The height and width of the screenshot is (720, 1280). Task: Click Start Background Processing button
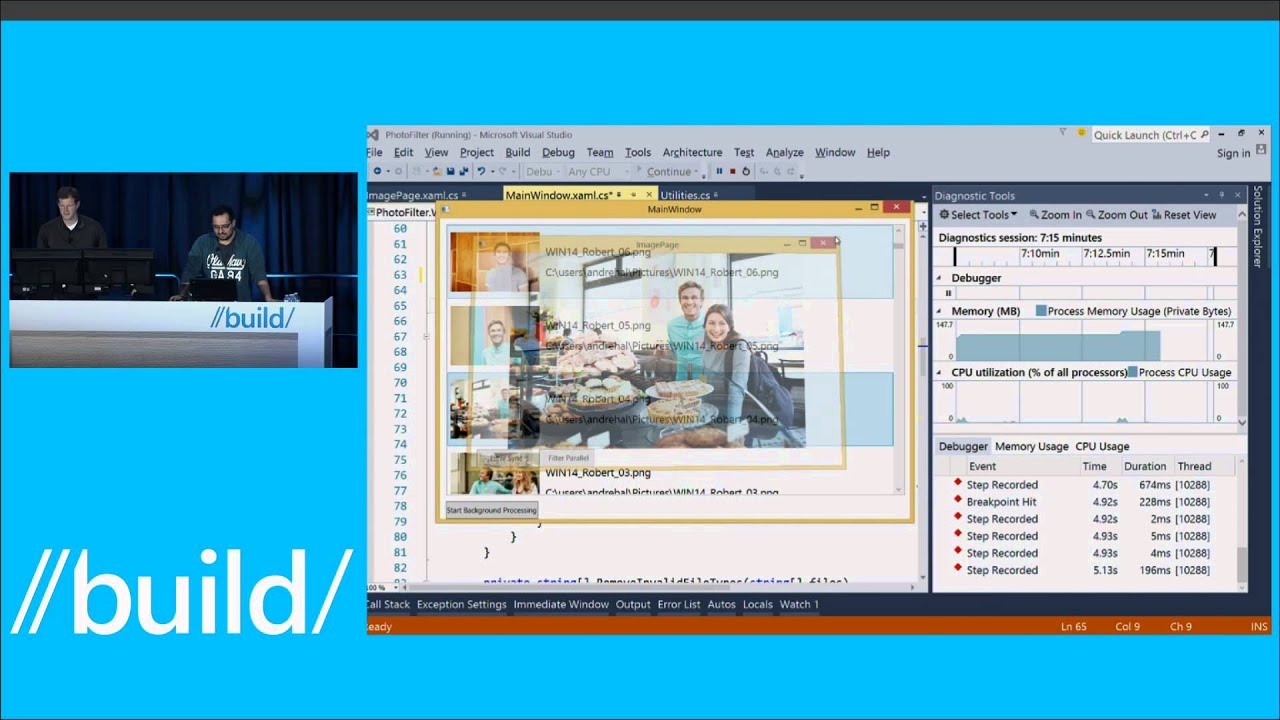(491, 510)
